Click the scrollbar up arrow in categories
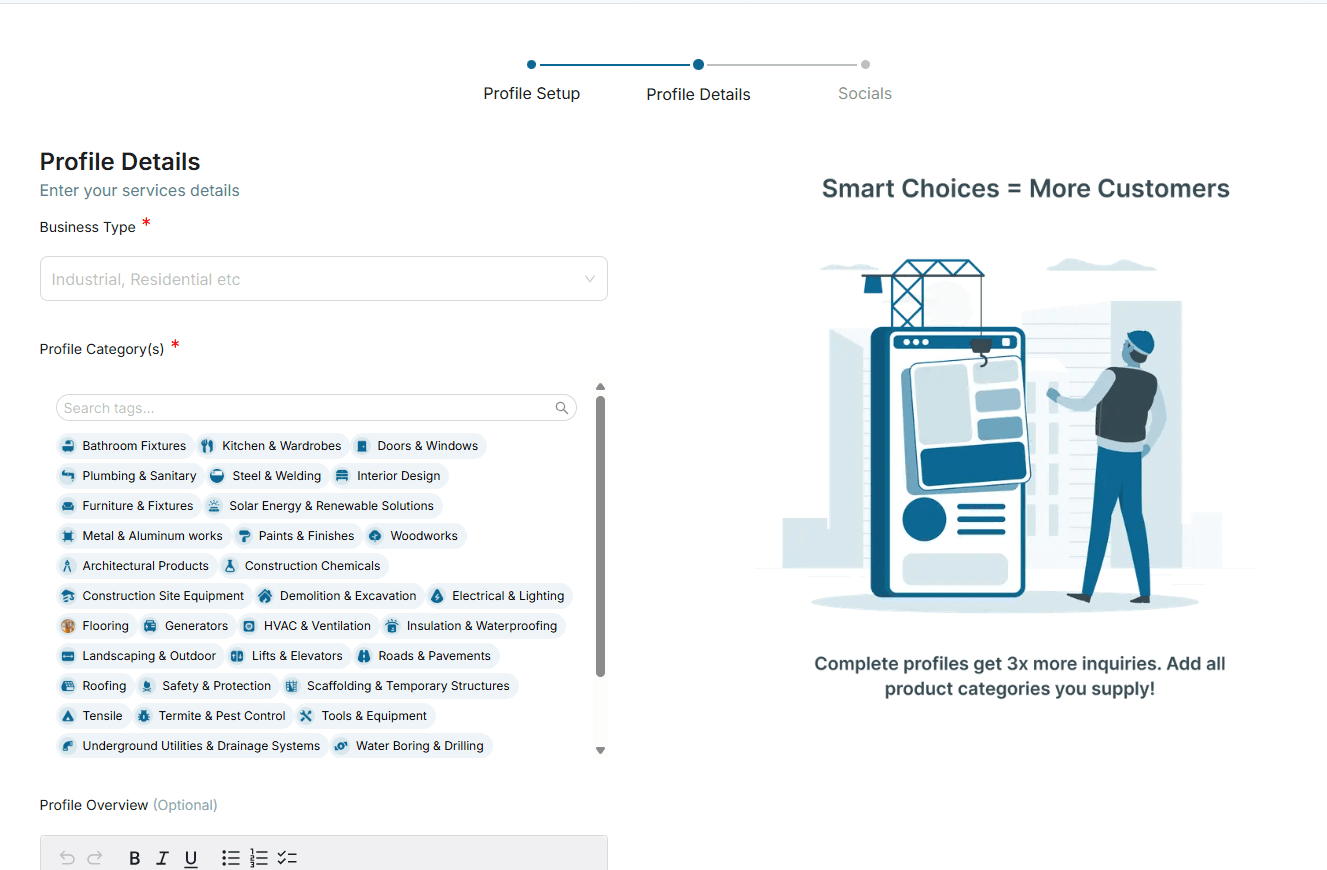 click(600, 387)
